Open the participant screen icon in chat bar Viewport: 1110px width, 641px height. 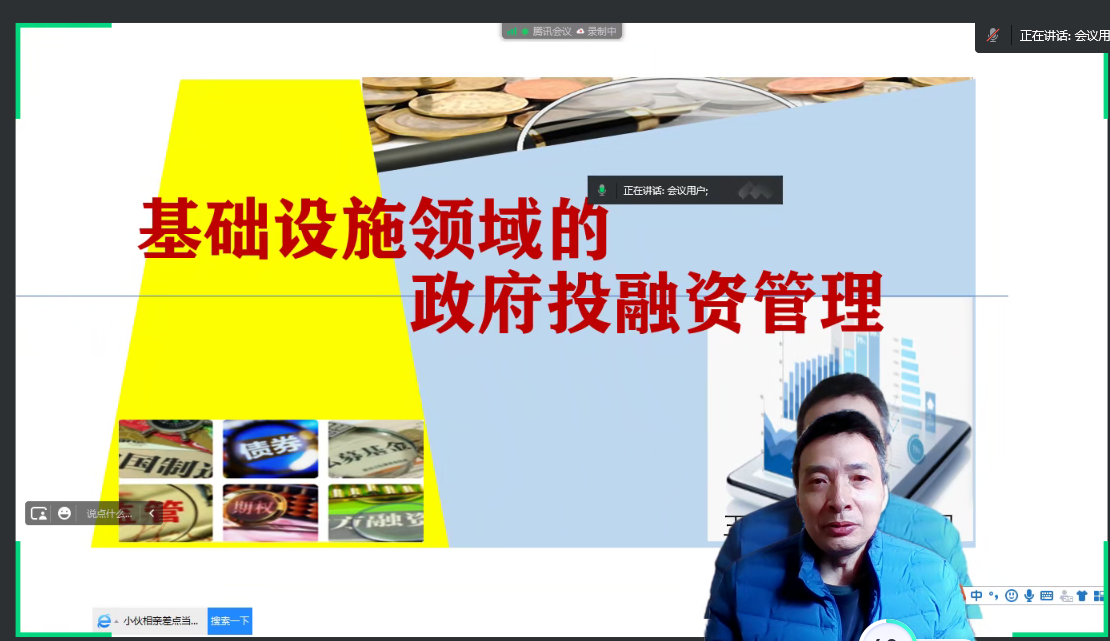pos(39,513)
